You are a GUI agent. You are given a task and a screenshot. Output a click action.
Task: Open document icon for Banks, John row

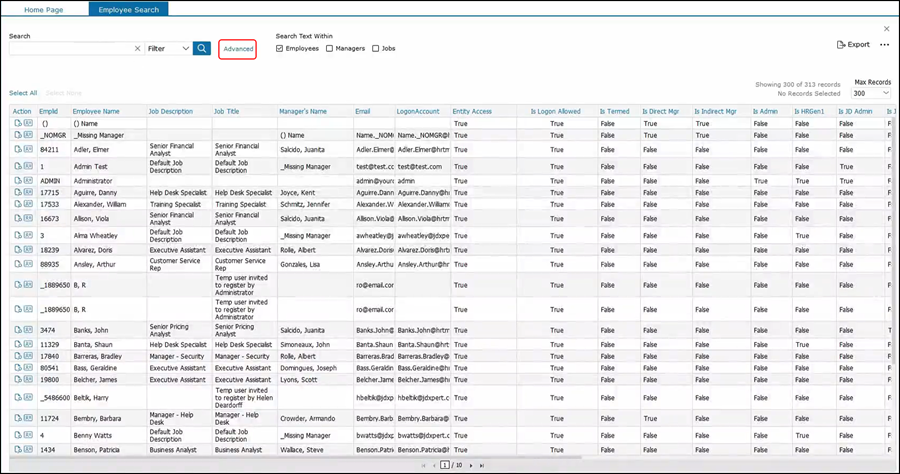[x=17, y=330]
